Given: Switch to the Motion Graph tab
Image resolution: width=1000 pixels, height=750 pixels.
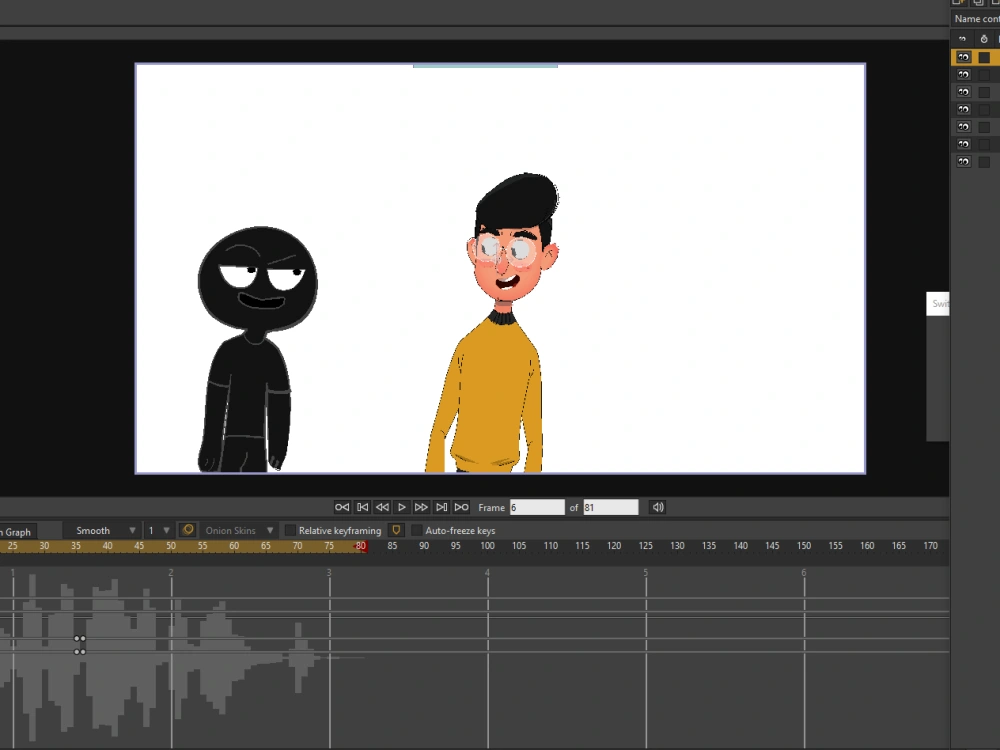Looking at the screenshot, I should tap(18, 532).
